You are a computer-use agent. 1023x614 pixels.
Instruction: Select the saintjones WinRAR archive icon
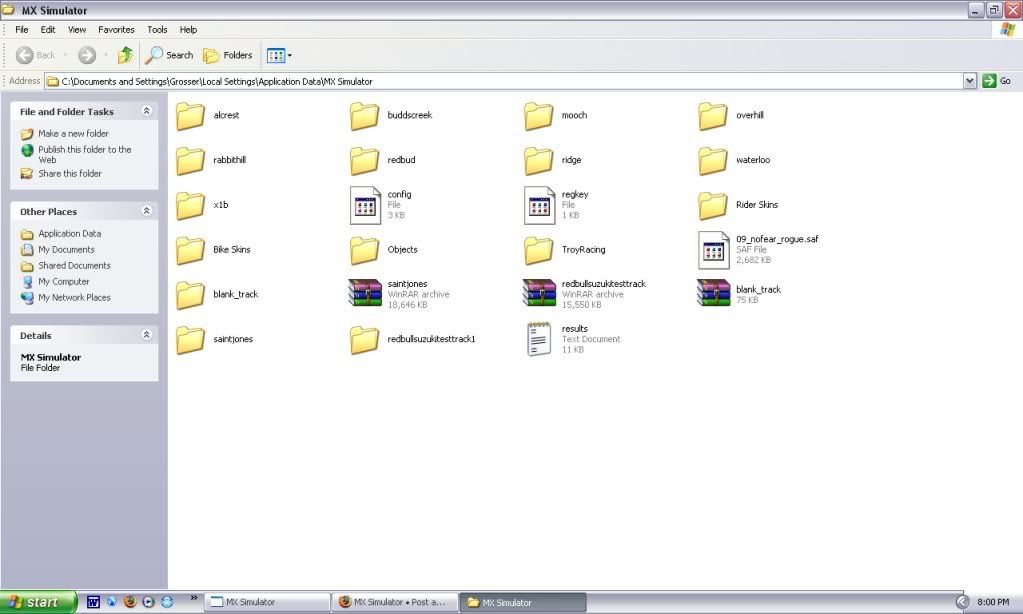[365, 293]
